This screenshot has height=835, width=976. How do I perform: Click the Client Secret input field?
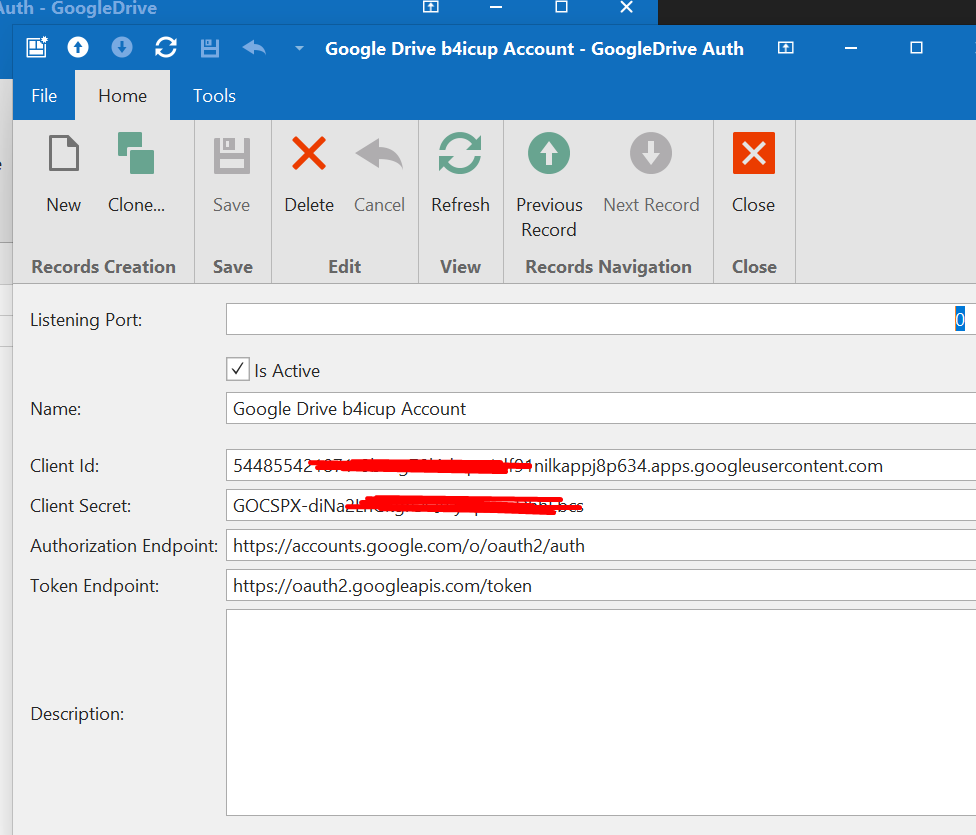[x=601, y=506]
